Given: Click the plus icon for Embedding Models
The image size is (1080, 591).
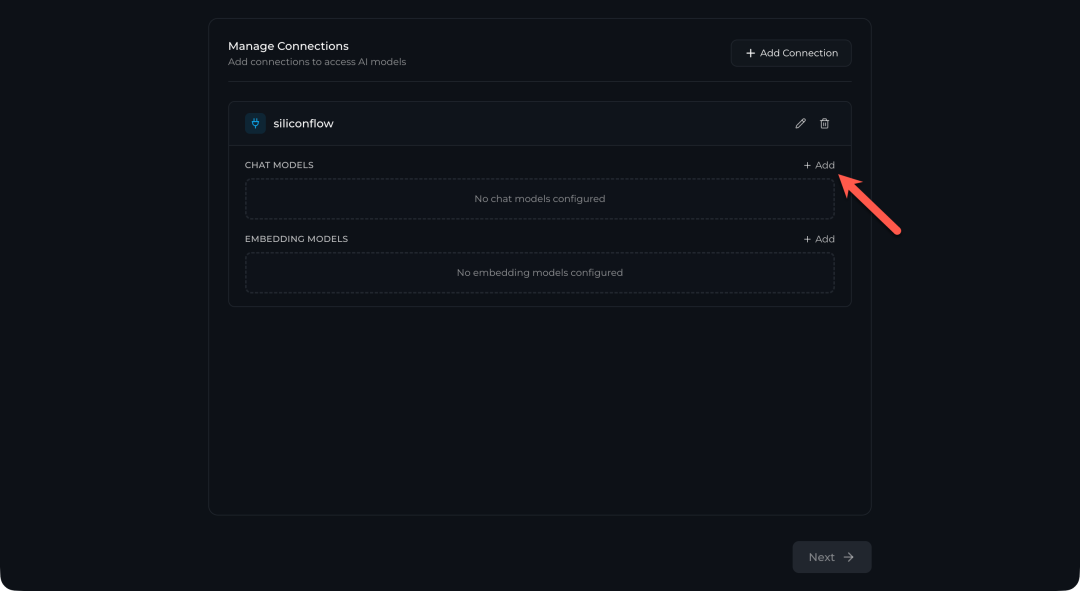Looking at the screenshot, I should coord(808,239).
